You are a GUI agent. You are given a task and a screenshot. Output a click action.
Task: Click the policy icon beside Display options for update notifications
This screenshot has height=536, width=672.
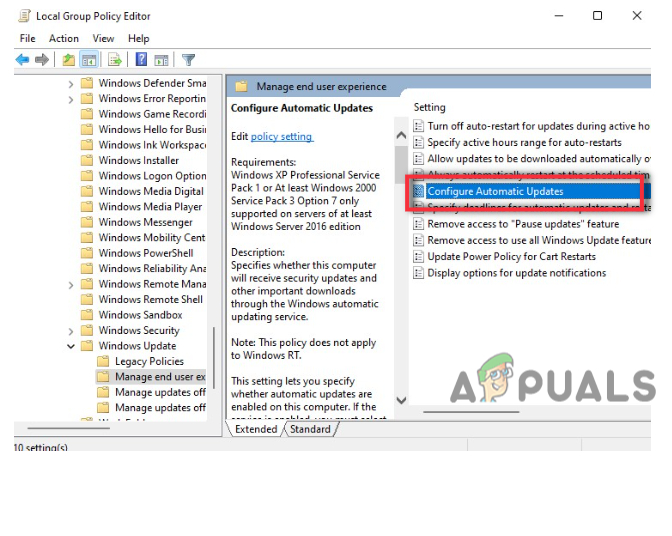pyautogui.click(x=418, y=272)
